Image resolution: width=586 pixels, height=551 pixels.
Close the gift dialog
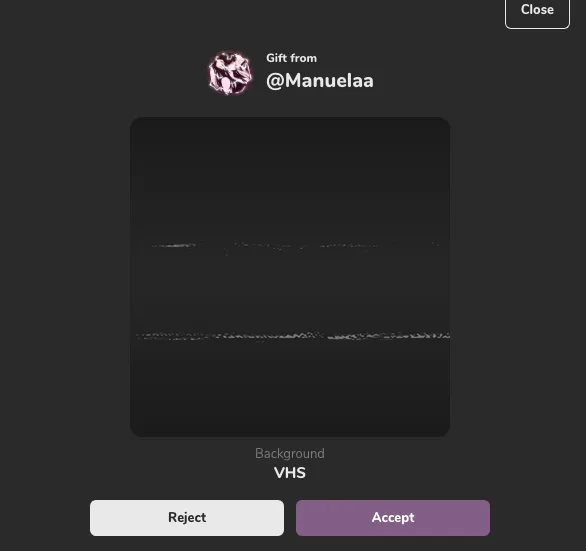[x=537, y=10]
